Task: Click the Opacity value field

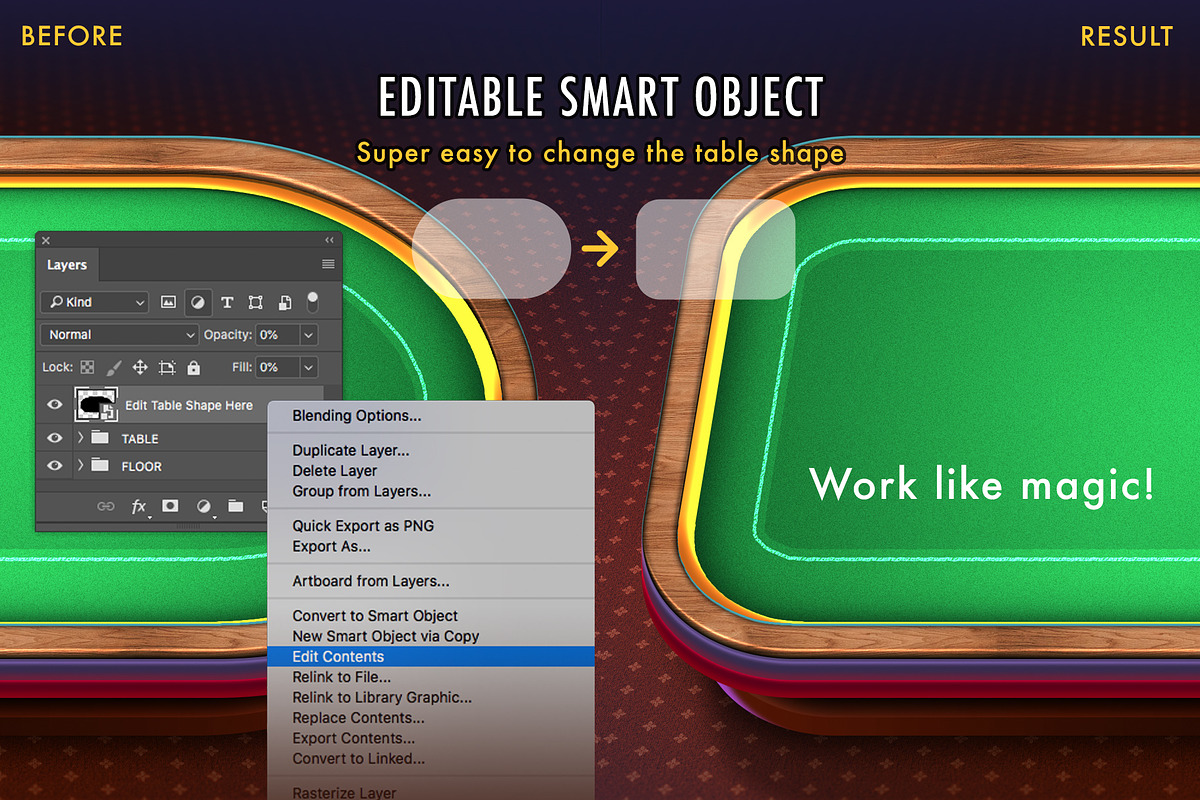Action: tap(277, 335)
